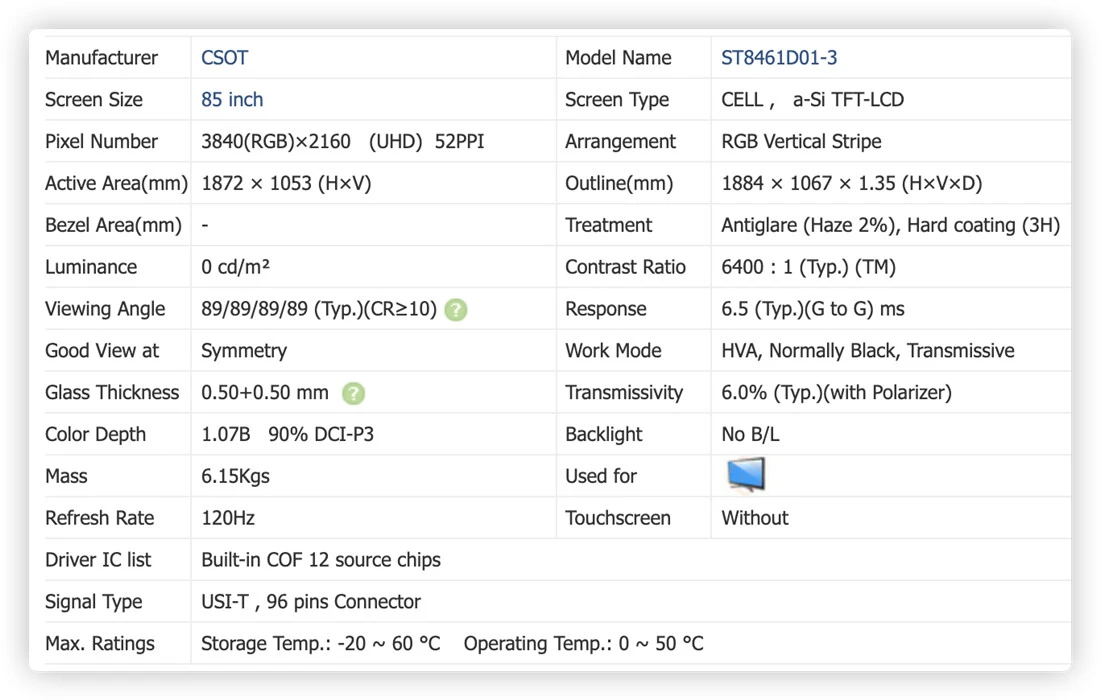
Task: Click the 89/89/89/89 (Typ.)(CR≥10) value
Action: pyautogui.click(x=319, y=309)
